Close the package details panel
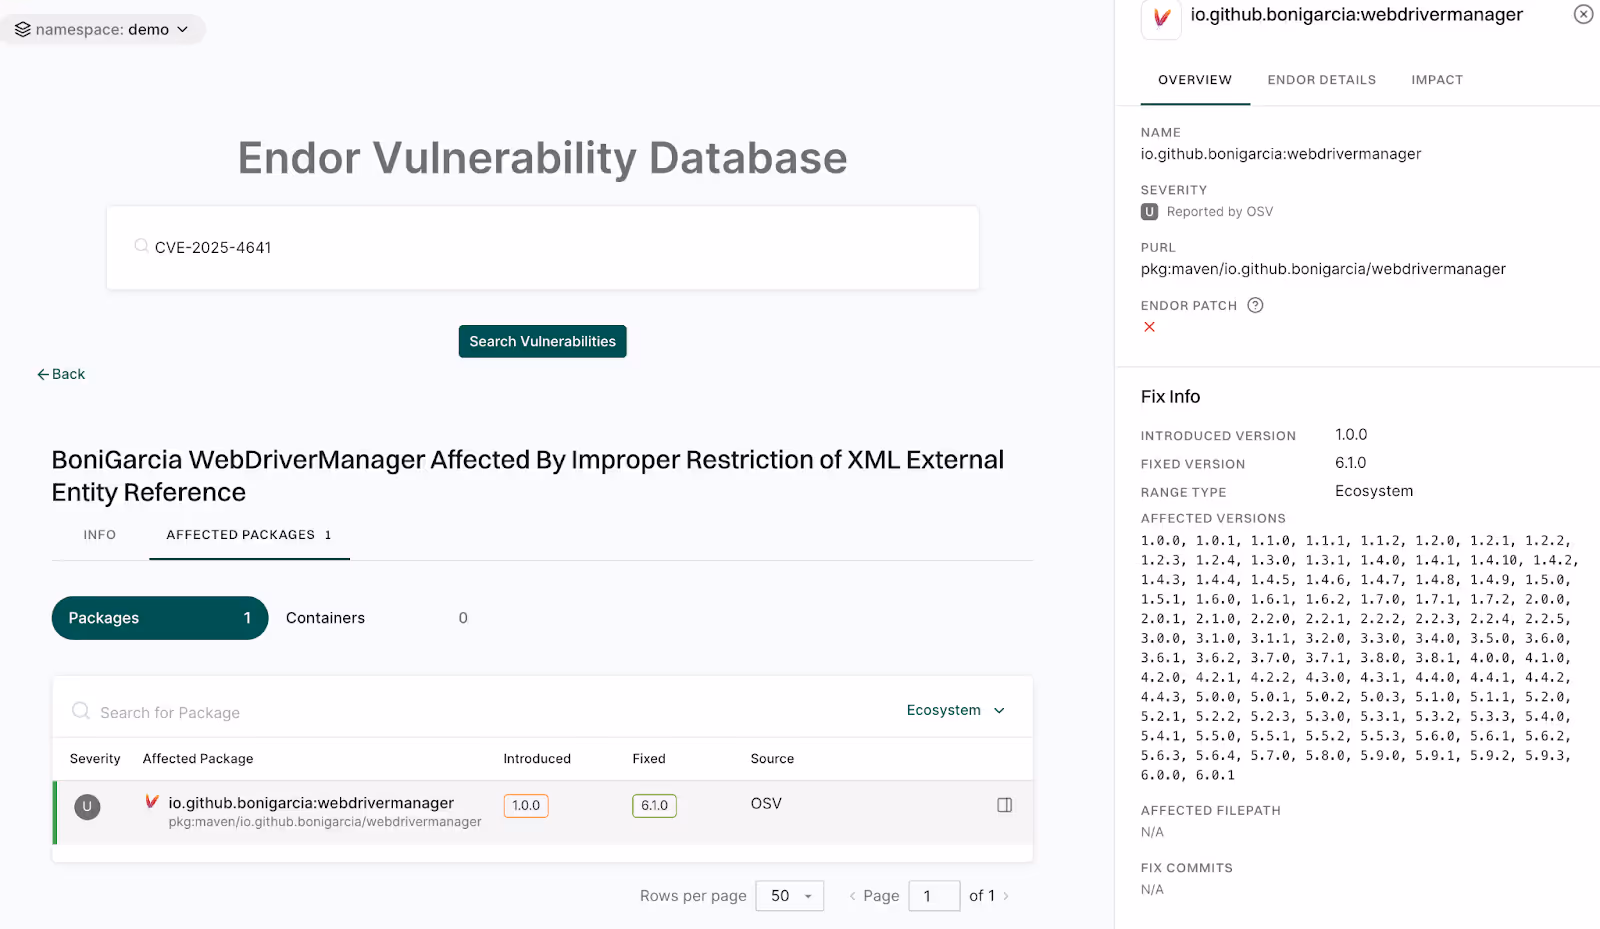The image size is (1600, 929). coord(1583,14)
